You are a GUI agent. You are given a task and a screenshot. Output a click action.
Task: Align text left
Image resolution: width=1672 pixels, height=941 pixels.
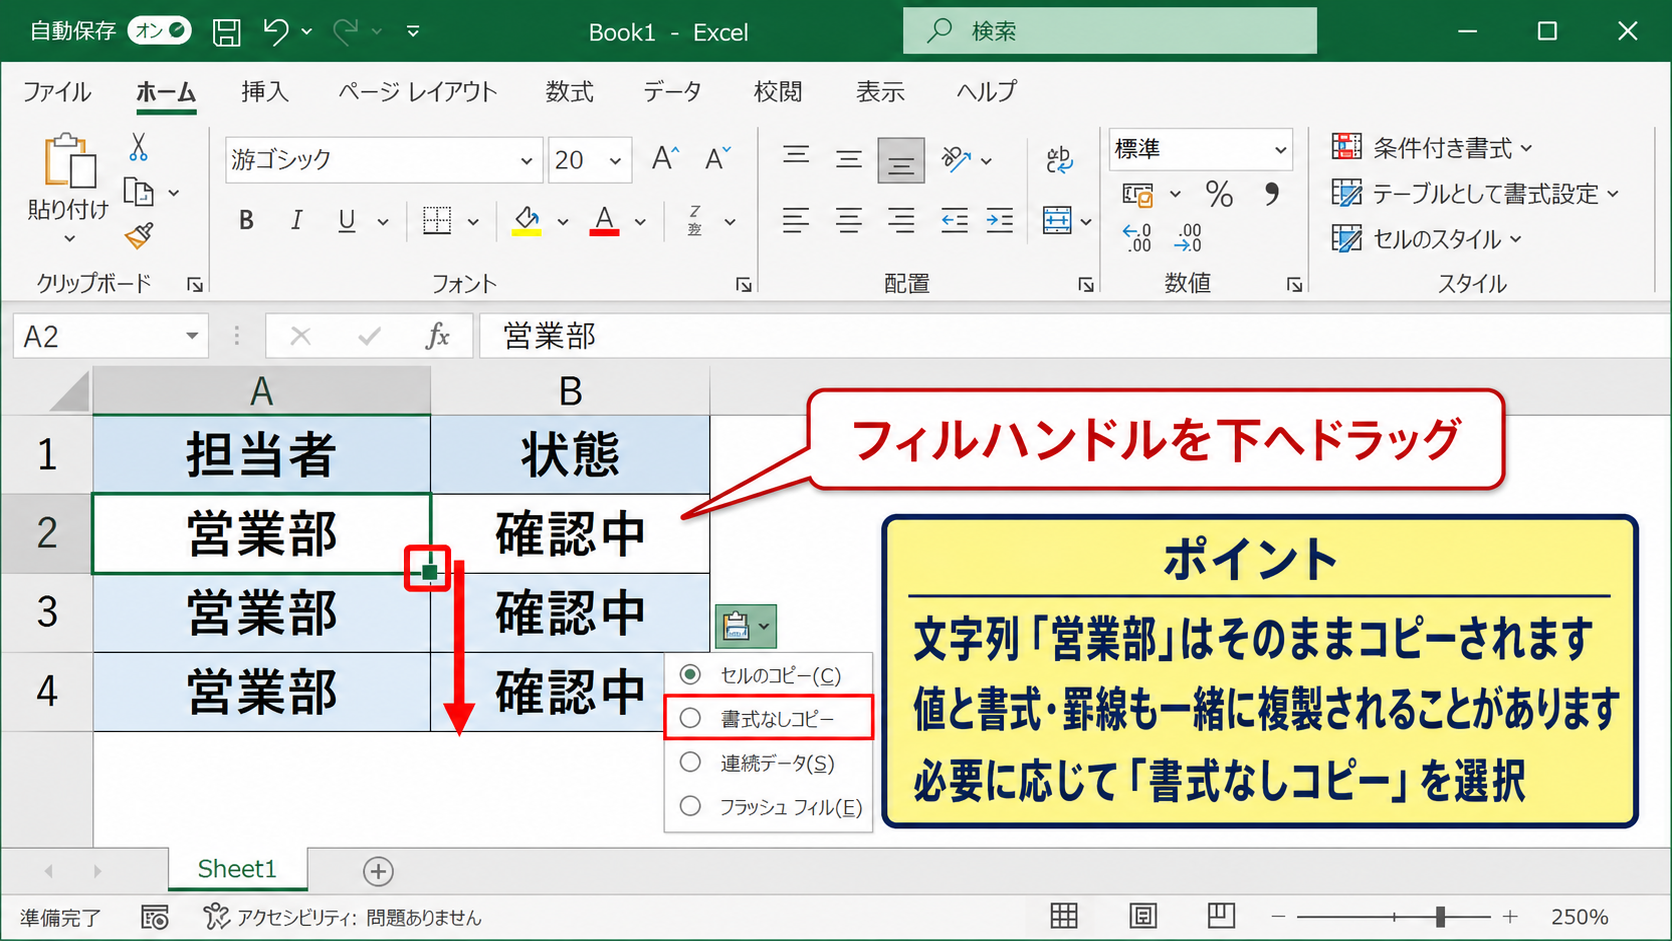(796, 221)
